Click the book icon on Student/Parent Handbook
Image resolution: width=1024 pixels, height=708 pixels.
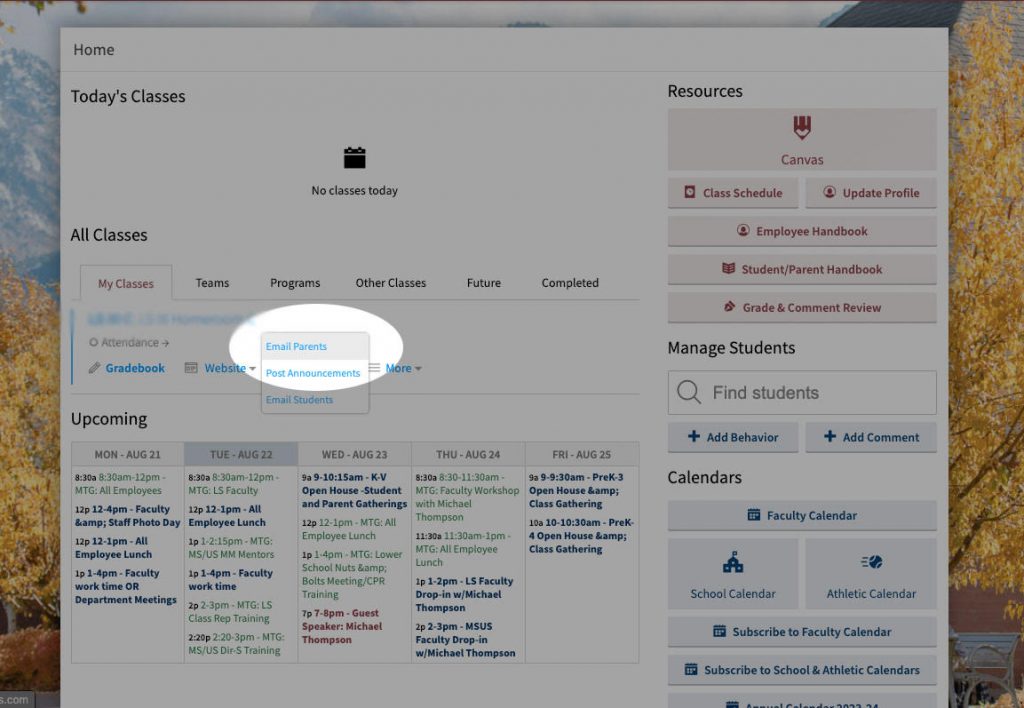point(729,269)
